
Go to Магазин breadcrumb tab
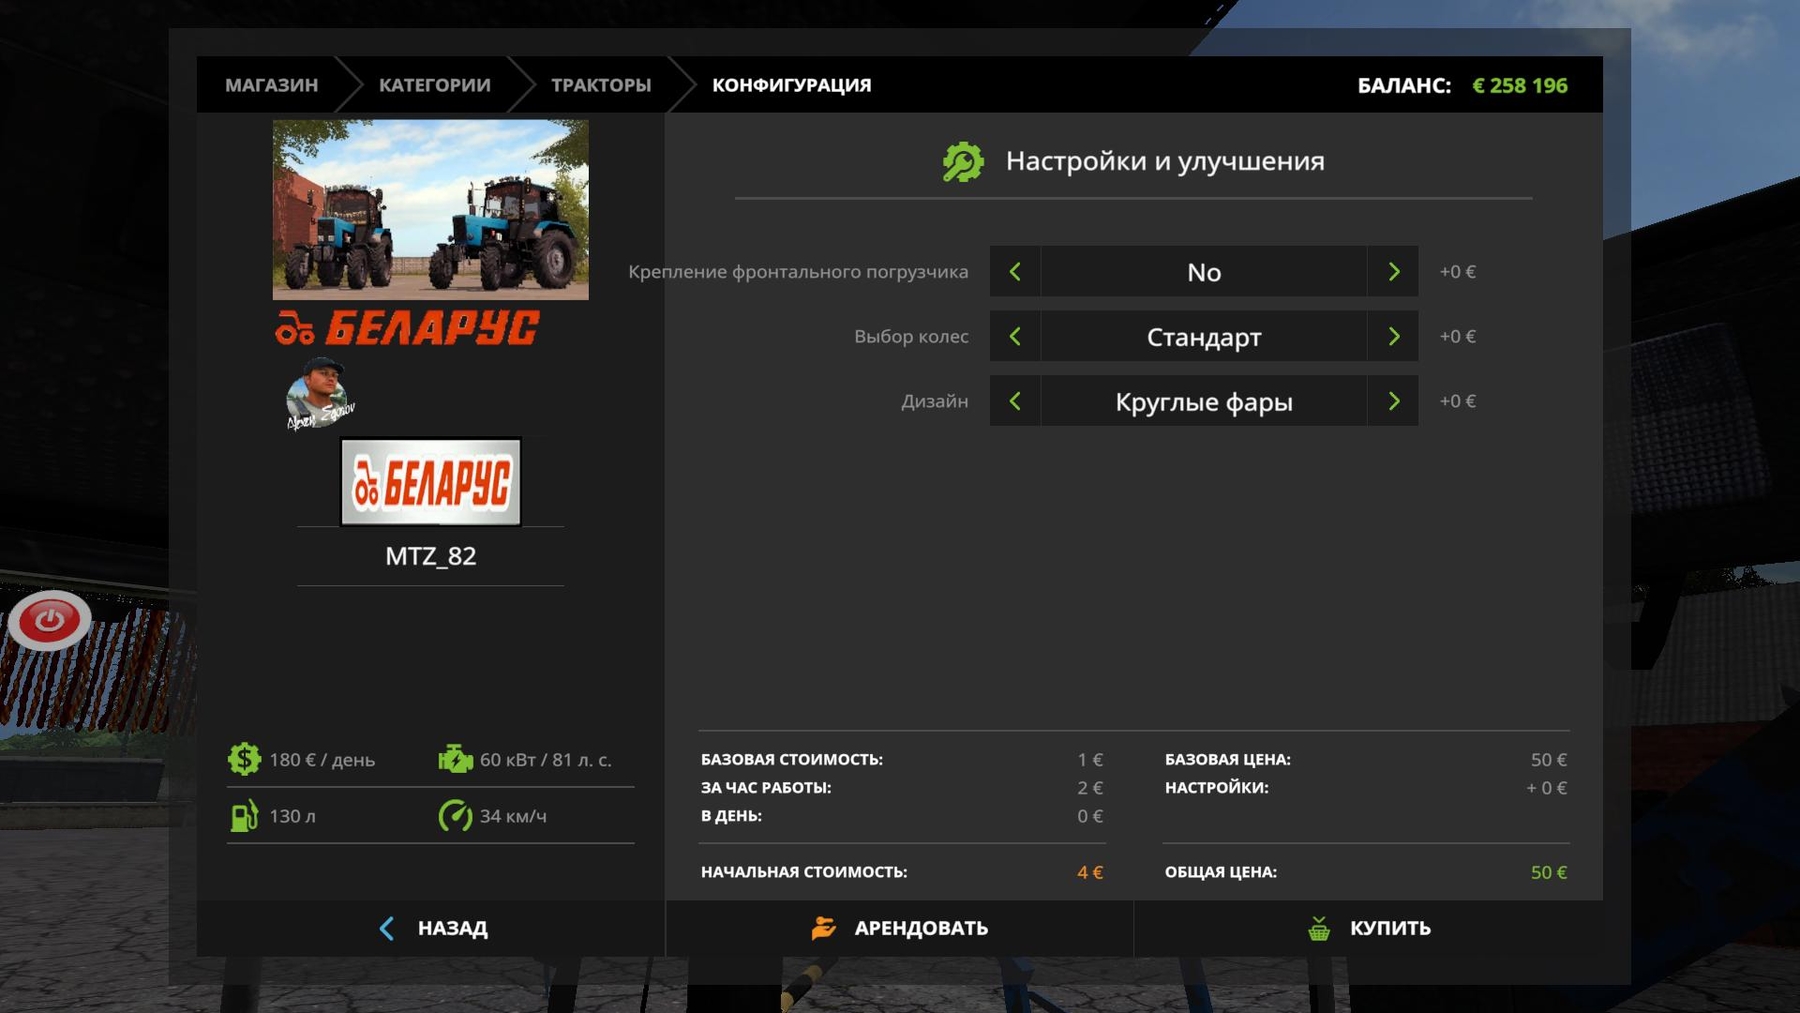271,85
